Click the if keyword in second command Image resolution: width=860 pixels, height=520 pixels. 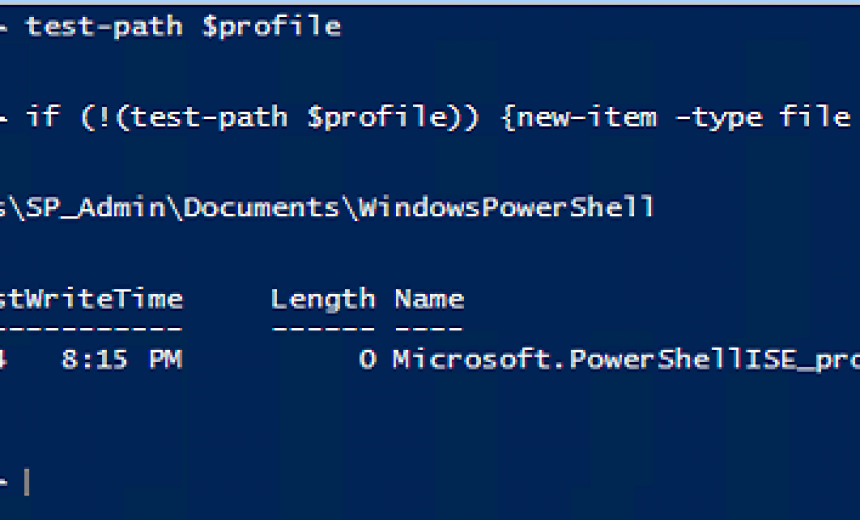pyautogui.click(x=43, y=117)
